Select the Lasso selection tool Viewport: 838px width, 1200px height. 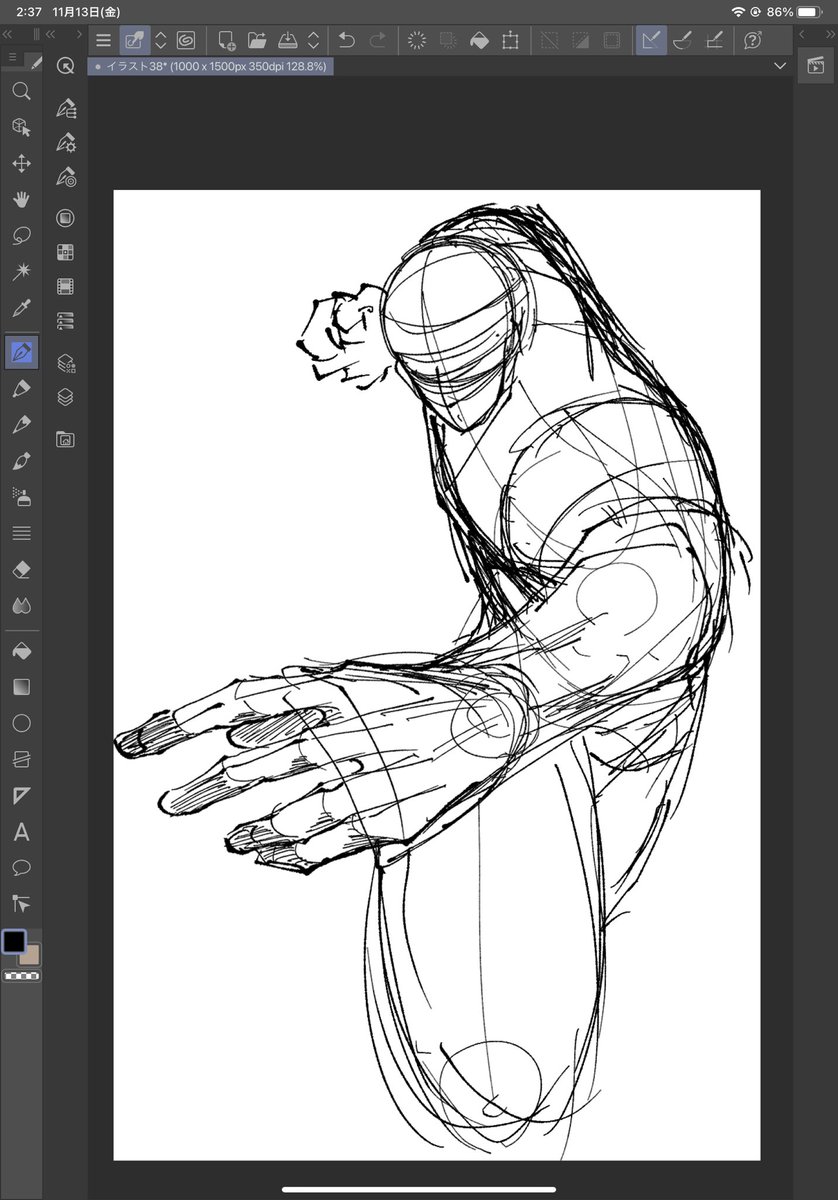tap(21, 235)
